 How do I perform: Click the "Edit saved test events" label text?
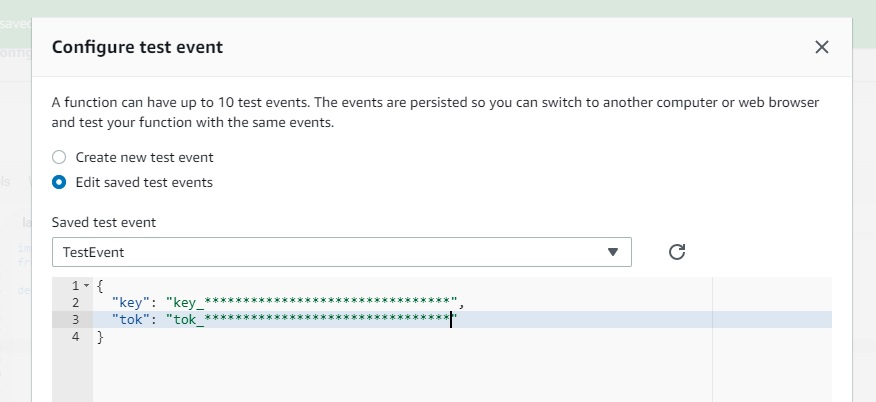[144, 182]
